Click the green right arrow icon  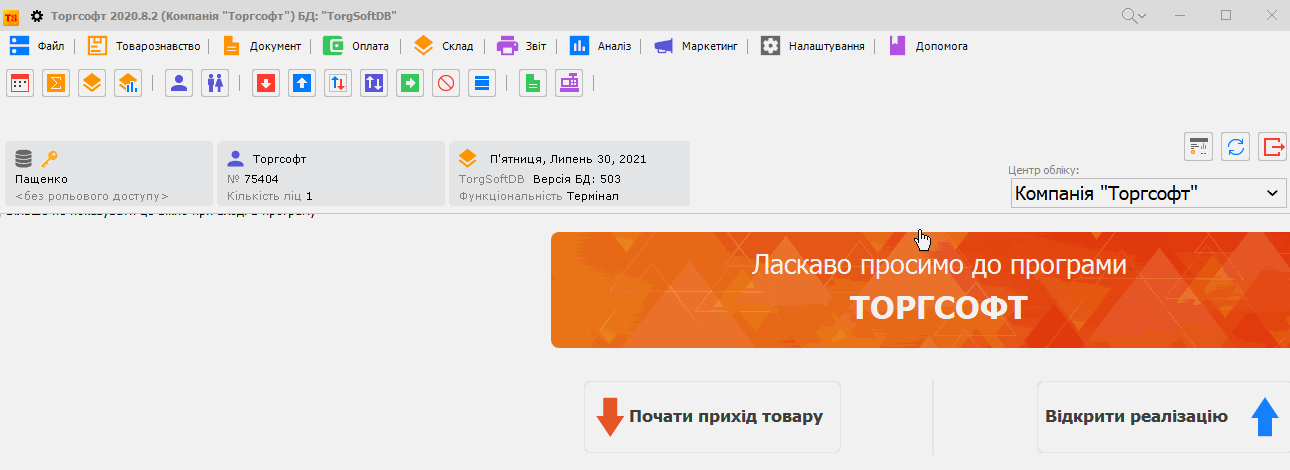pyautogui.click(x=410, y=83)
